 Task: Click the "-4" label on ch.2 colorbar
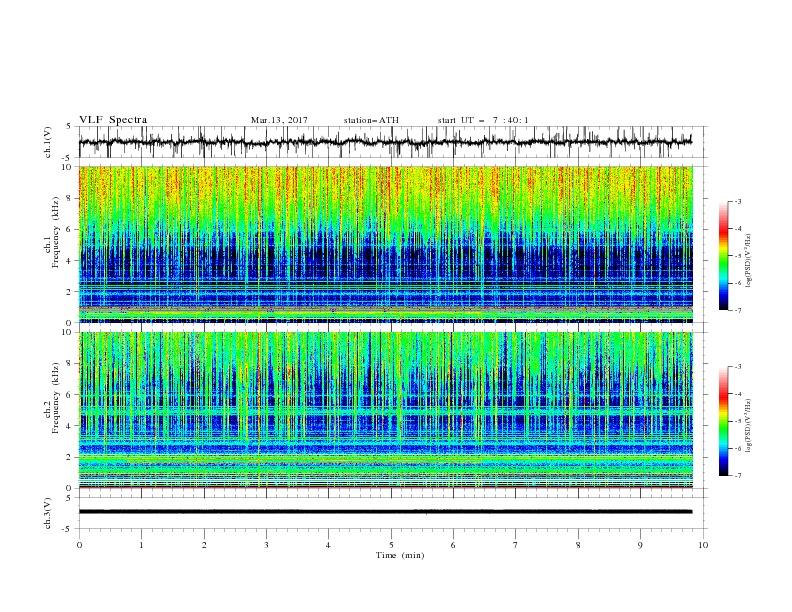tap(738, 394)
